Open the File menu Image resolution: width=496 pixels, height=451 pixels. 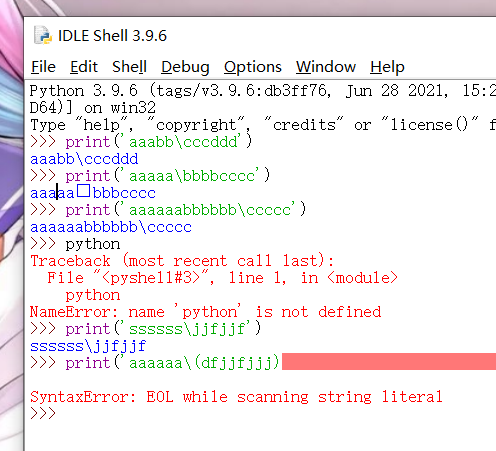[43, 67]
